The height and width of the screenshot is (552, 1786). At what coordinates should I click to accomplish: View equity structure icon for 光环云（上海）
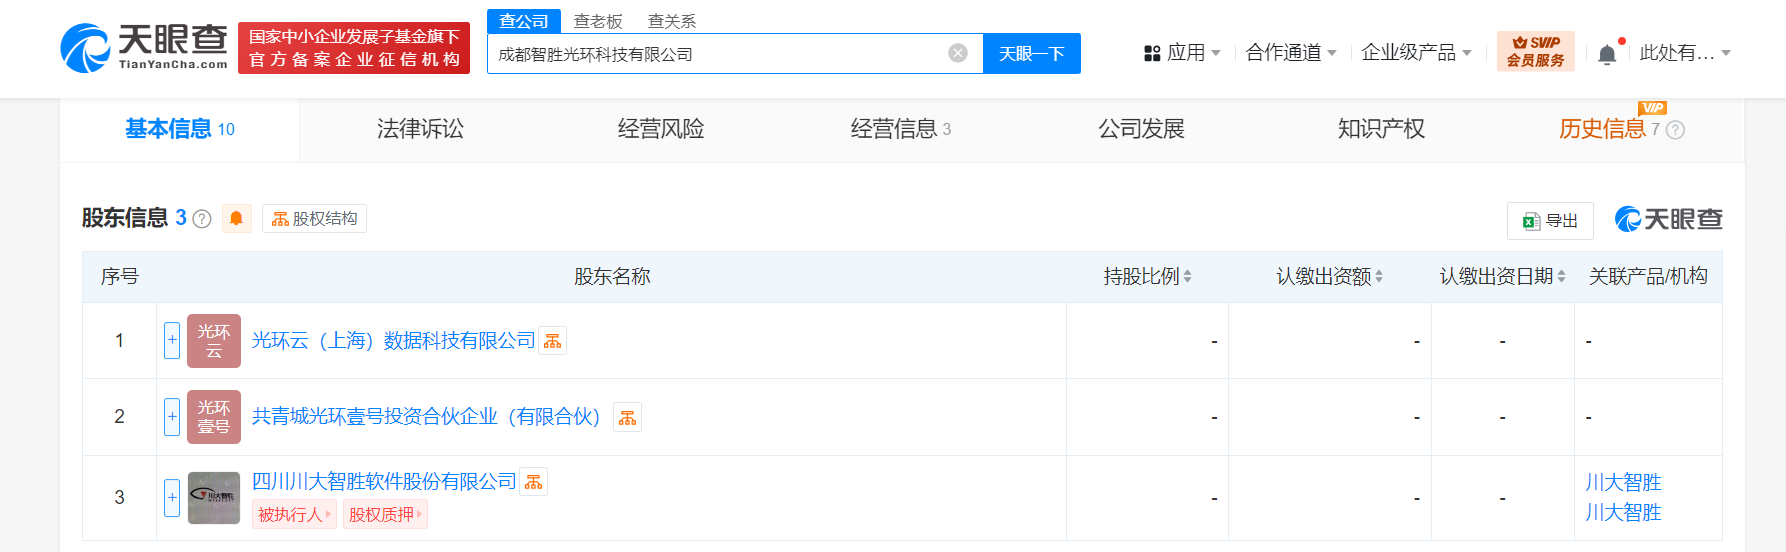tap(553, 341)
